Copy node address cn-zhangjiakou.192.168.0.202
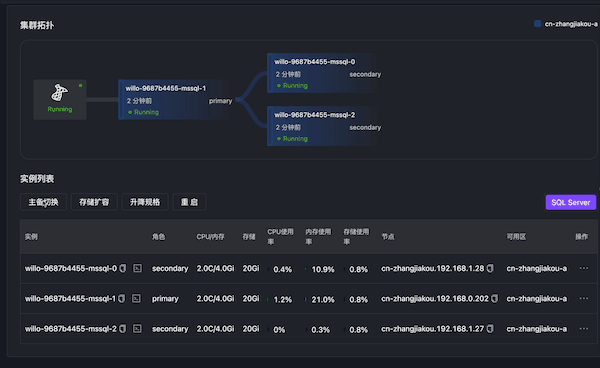This screenshot has height=368, width=600. 495,298
